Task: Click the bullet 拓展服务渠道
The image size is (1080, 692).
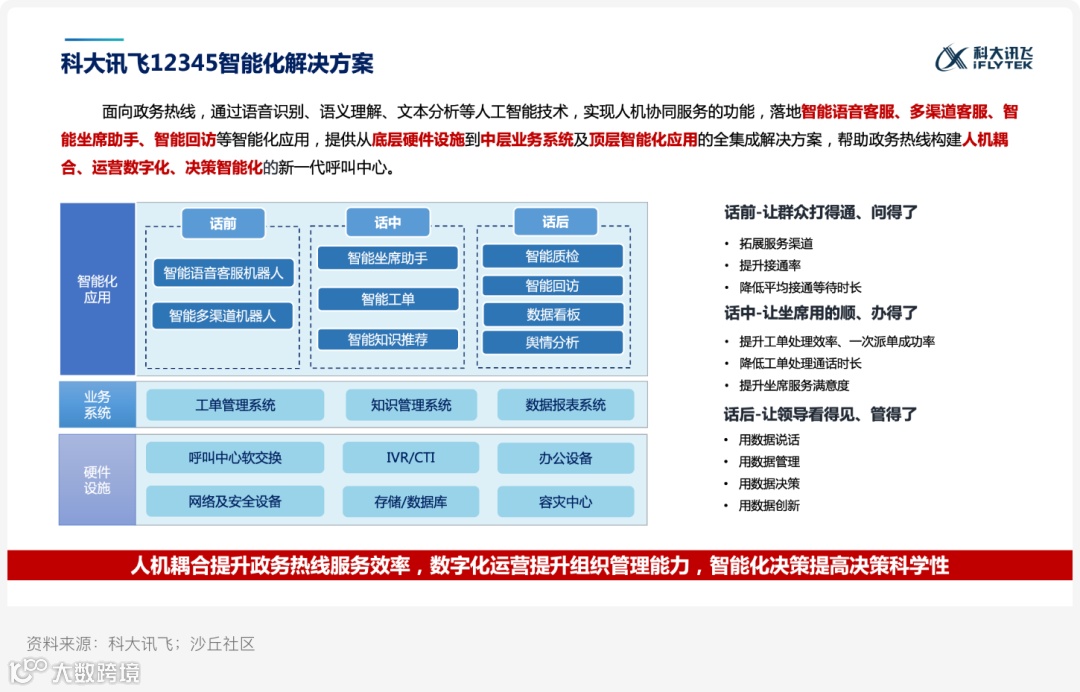Action: point(776,244)
